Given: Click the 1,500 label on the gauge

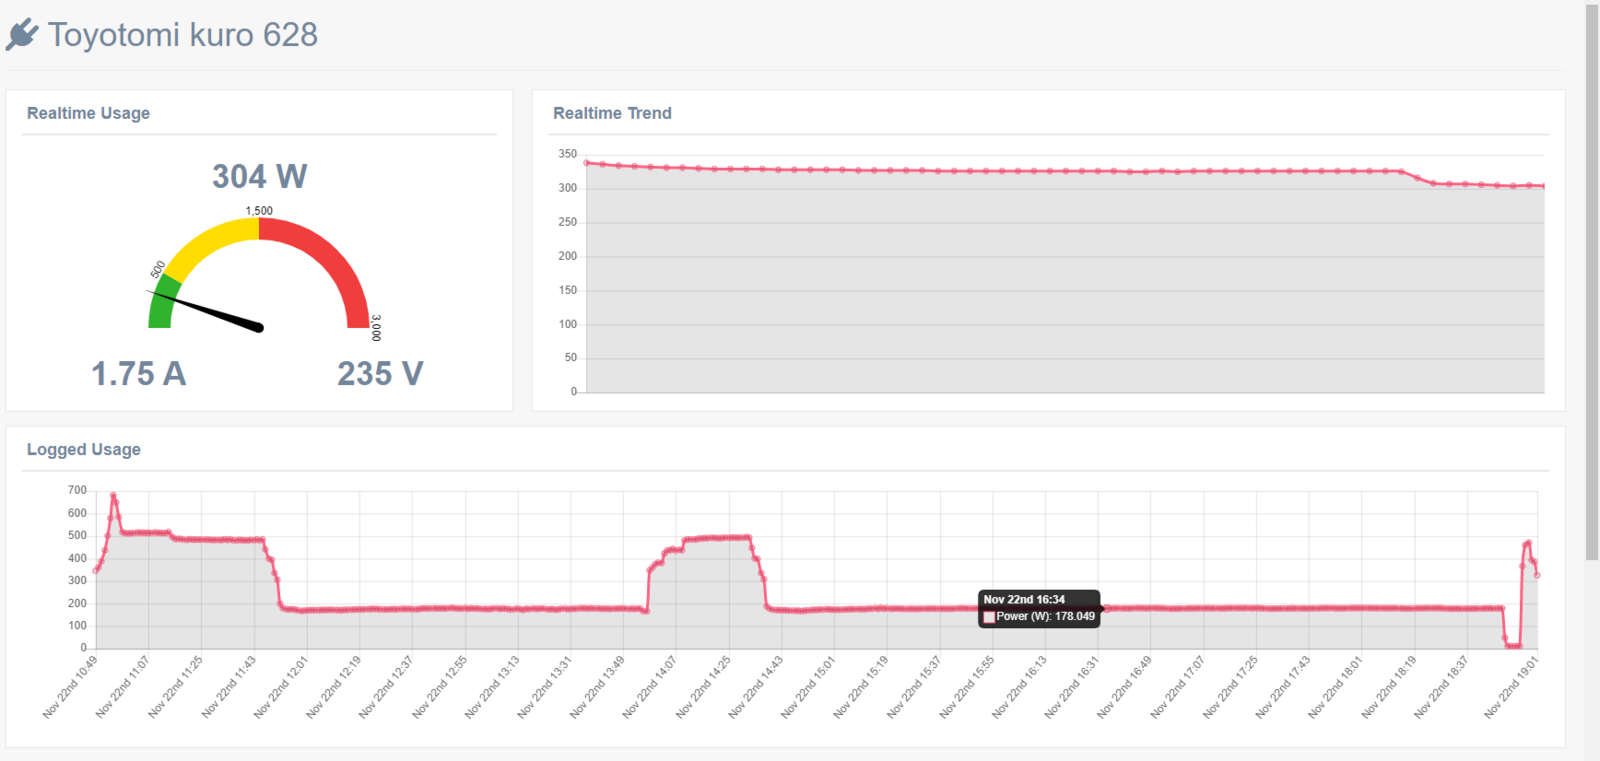Looking at the screenshot, I should coord(259,211).
